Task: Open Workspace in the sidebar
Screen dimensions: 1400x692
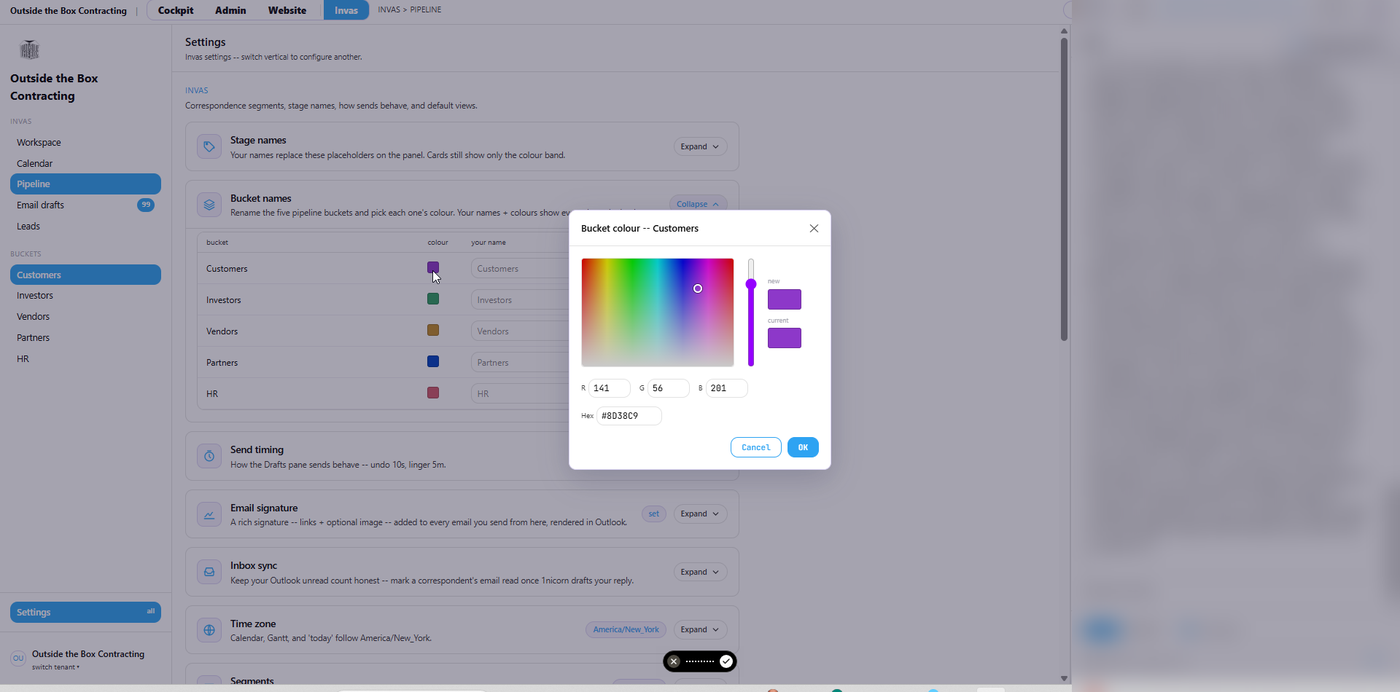Action: [x=85, y=142]
